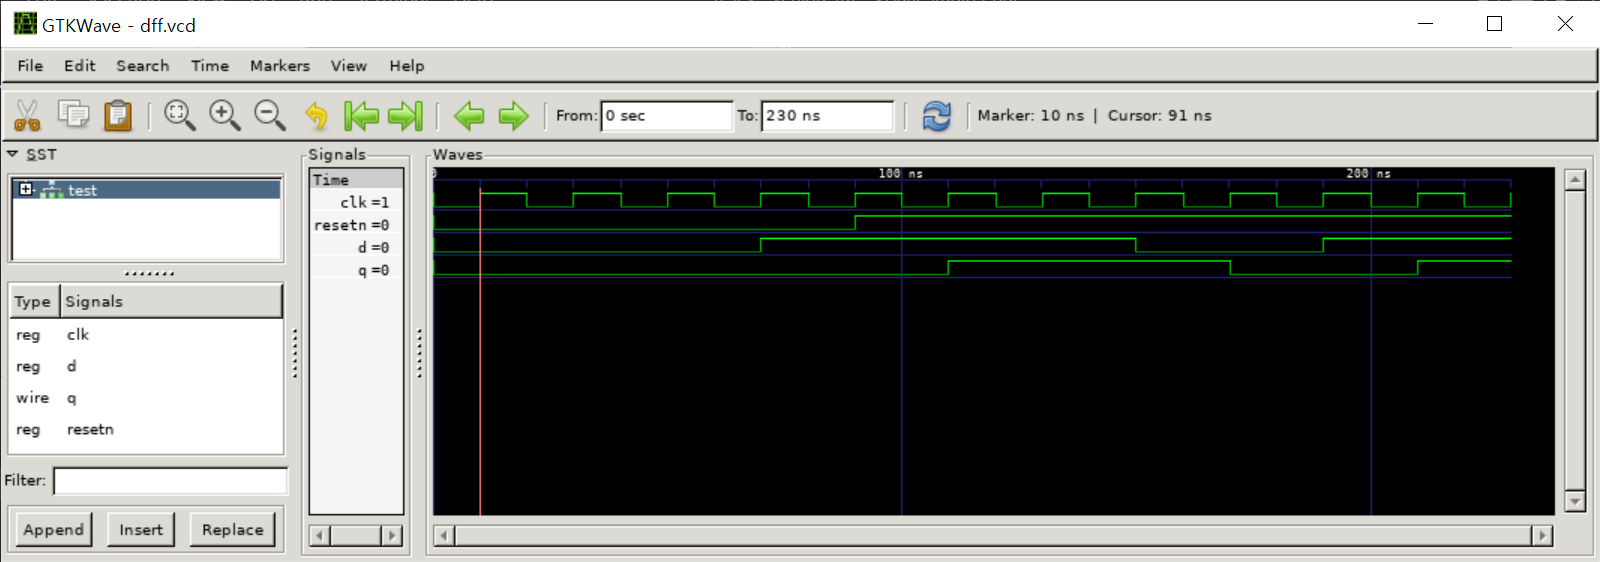
Task: Open the Edit menu
Action: click(x=80, y=66)
